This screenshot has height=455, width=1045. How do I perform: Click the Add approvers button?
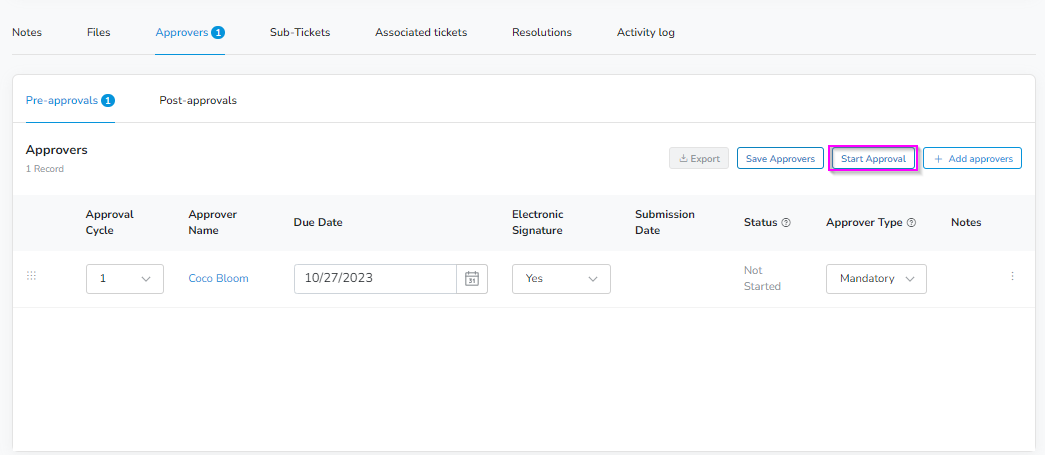point(972,159)
